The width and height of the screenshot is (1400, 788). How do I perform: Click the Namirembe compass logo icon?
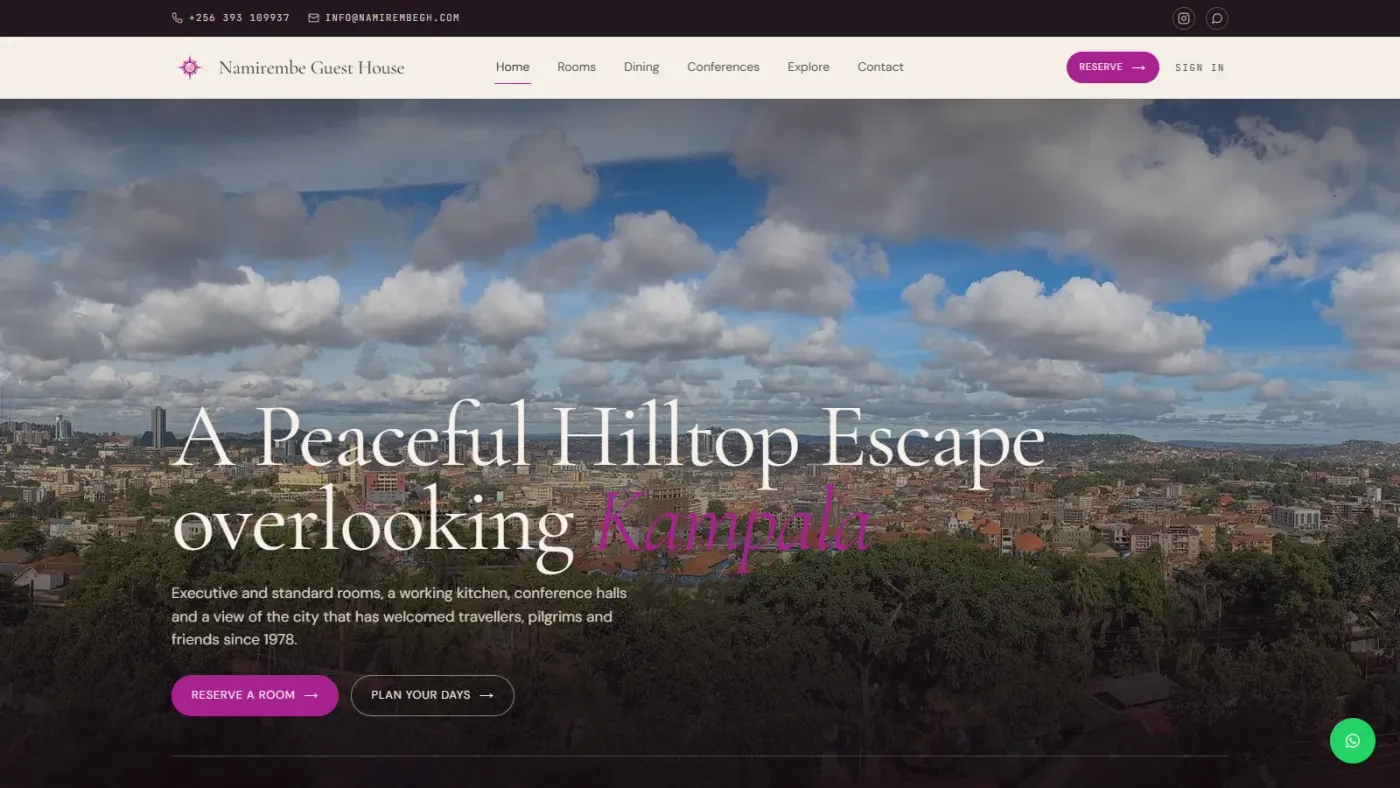coord(189,67)
